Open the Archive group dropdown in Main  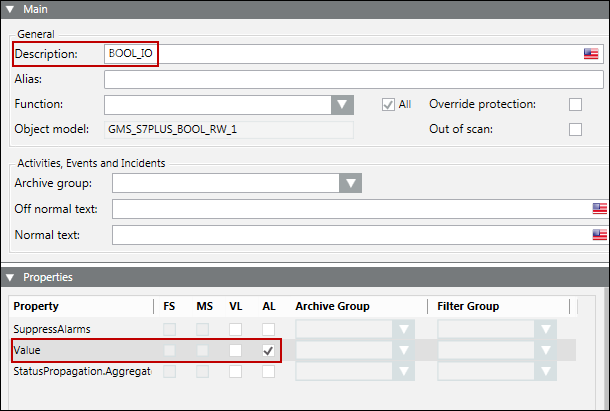pyautogui.click(x=349, y=183)
